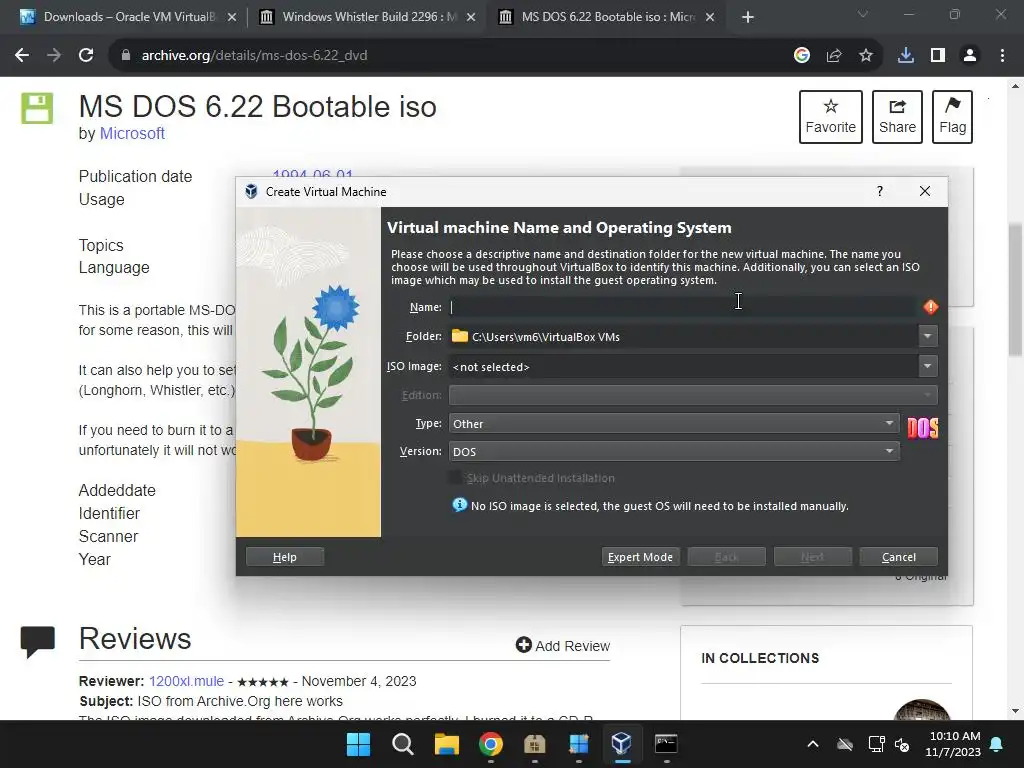The image size is (1024, 768).
Task: Open a new browser tab
Action: [x=748, y=17]
